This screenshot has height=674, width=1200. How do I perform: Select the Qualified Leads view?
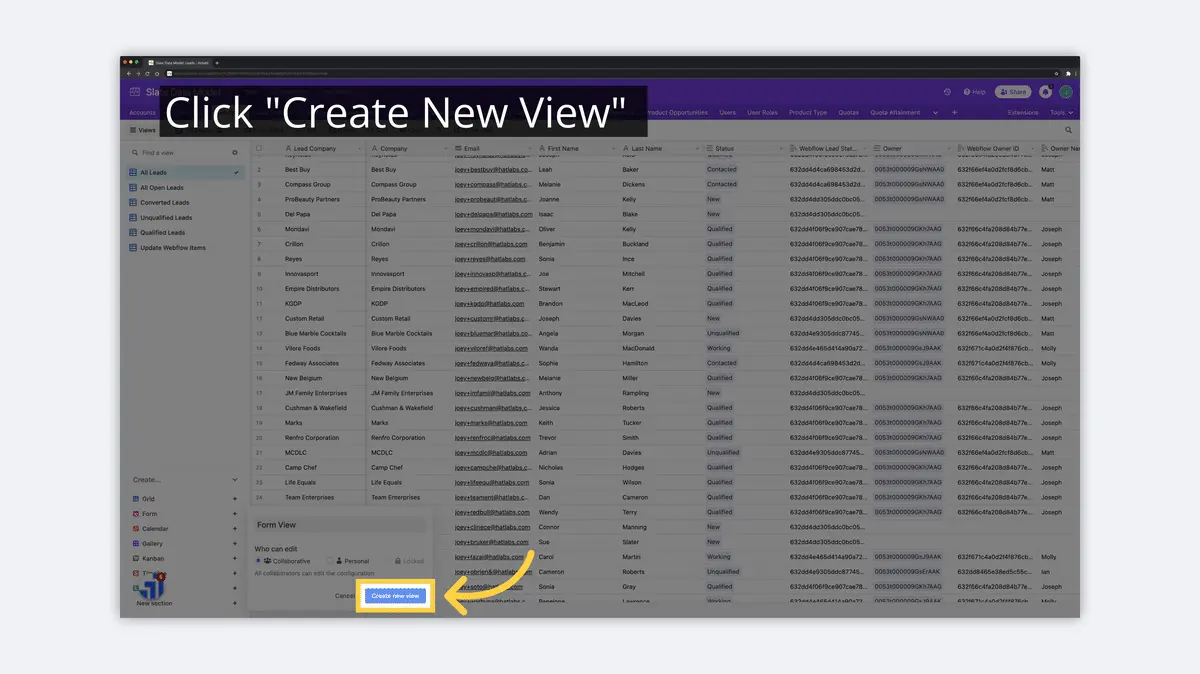coord(185,232)
